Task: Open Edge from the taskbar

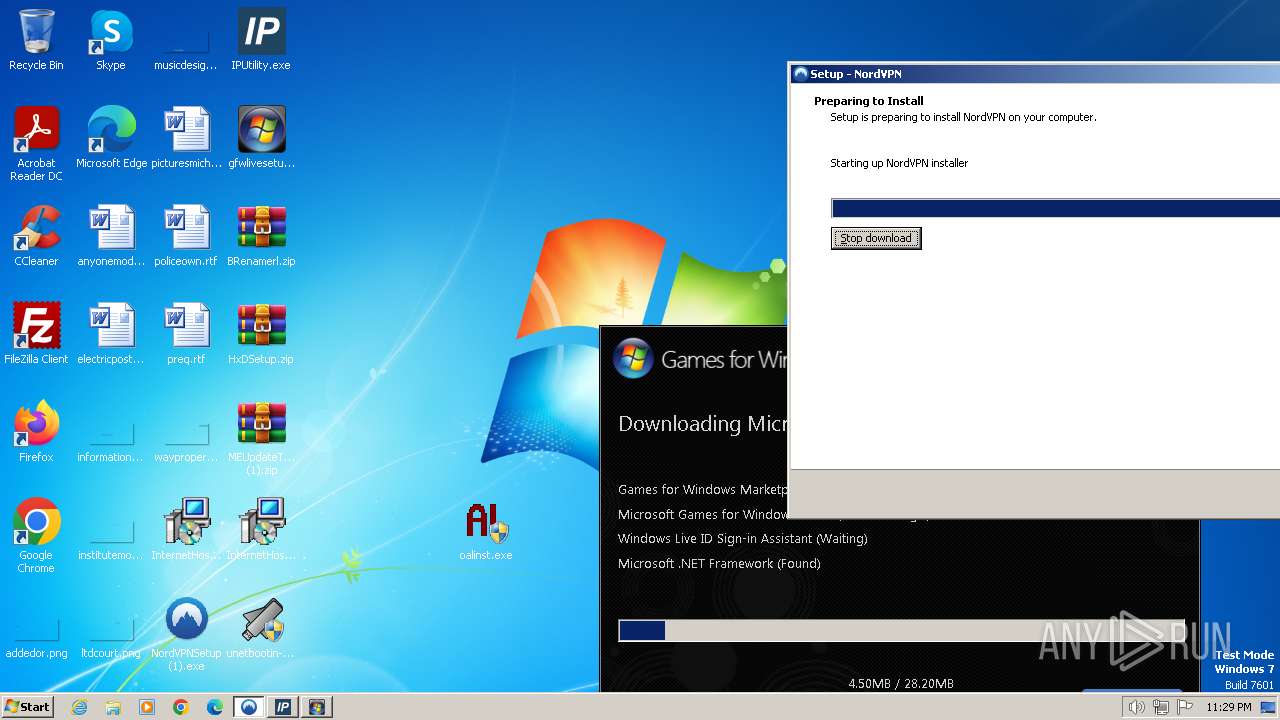Action: [215, 707]
